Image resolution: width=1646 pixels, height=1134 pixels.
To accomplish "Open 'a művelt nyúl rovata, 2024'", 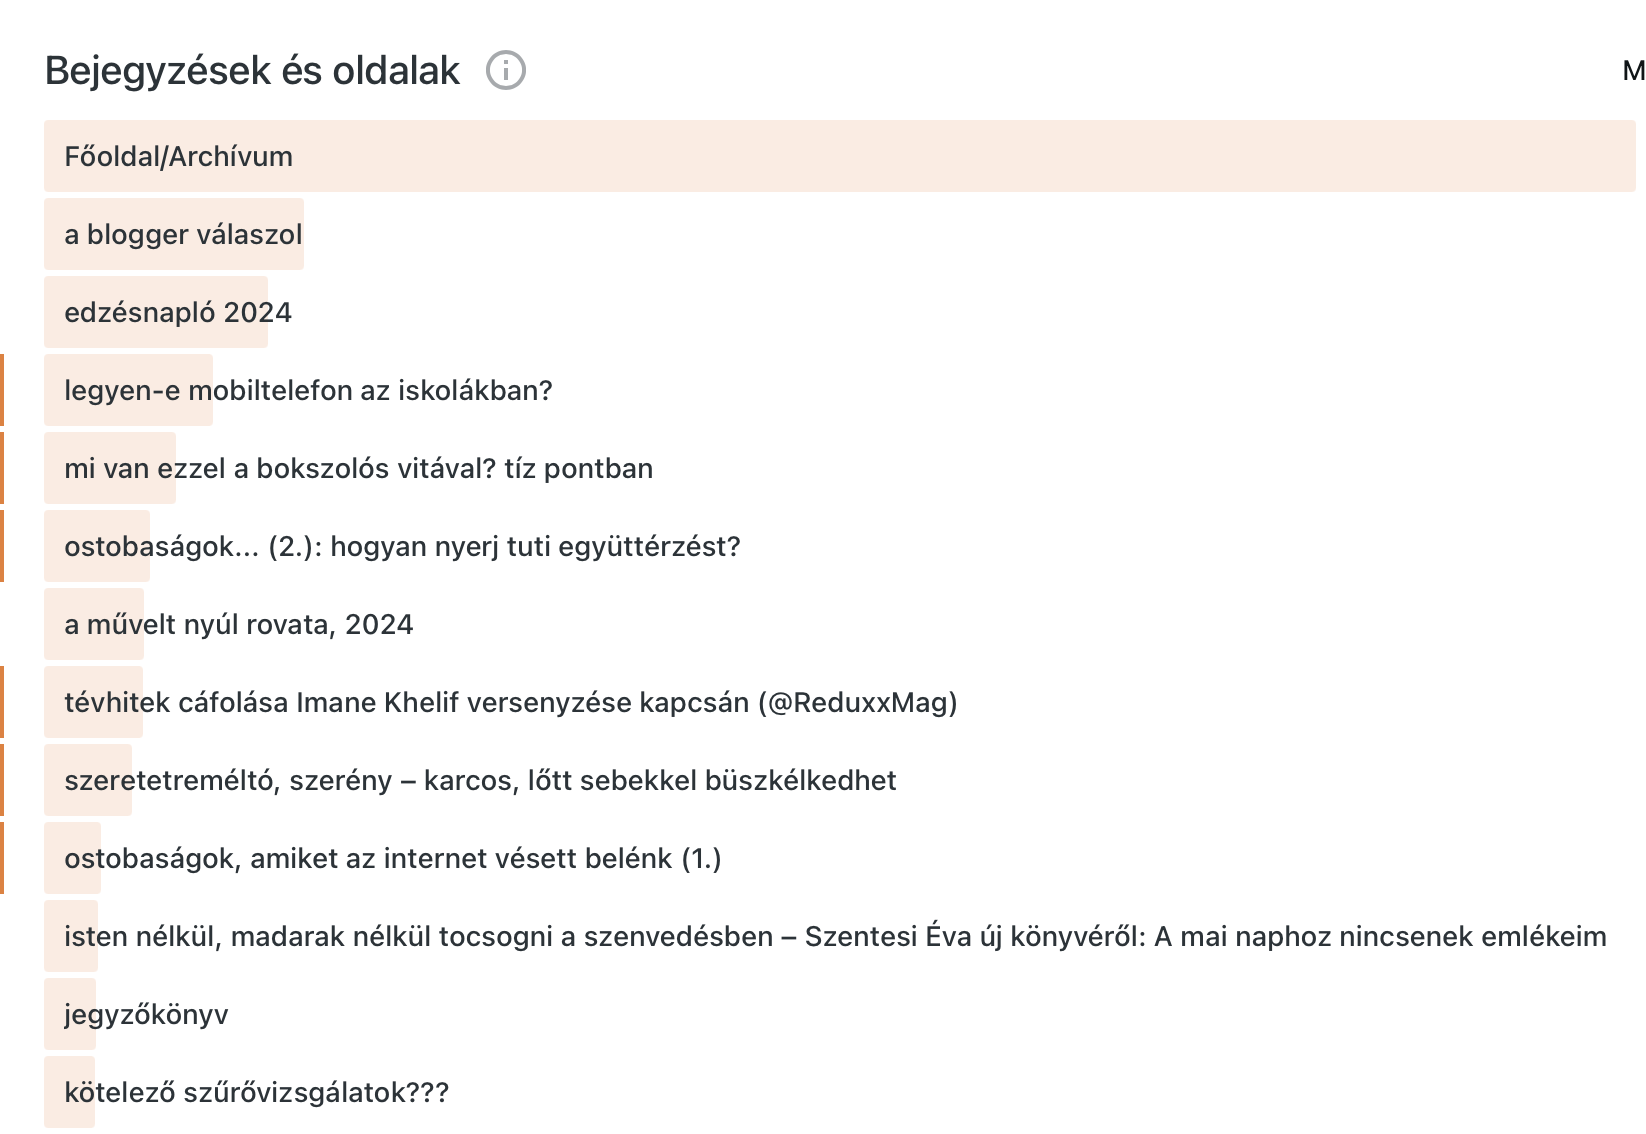I will [x=239, y=625].
